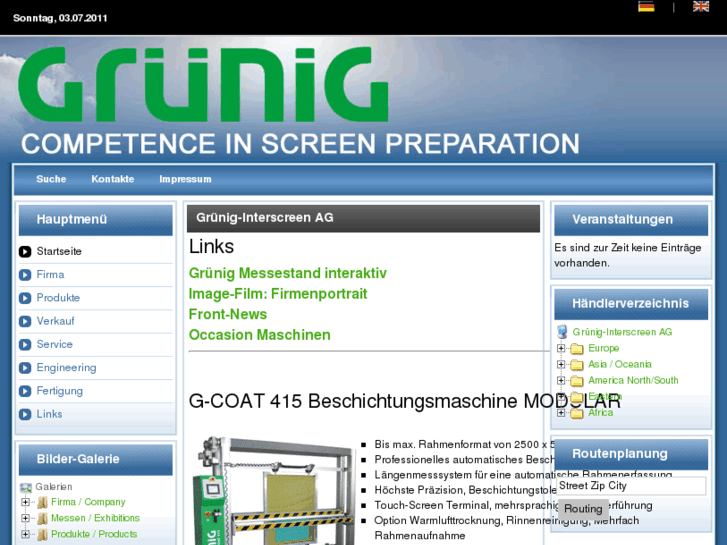Open the Firma / Company gallery link

[88, 502]
